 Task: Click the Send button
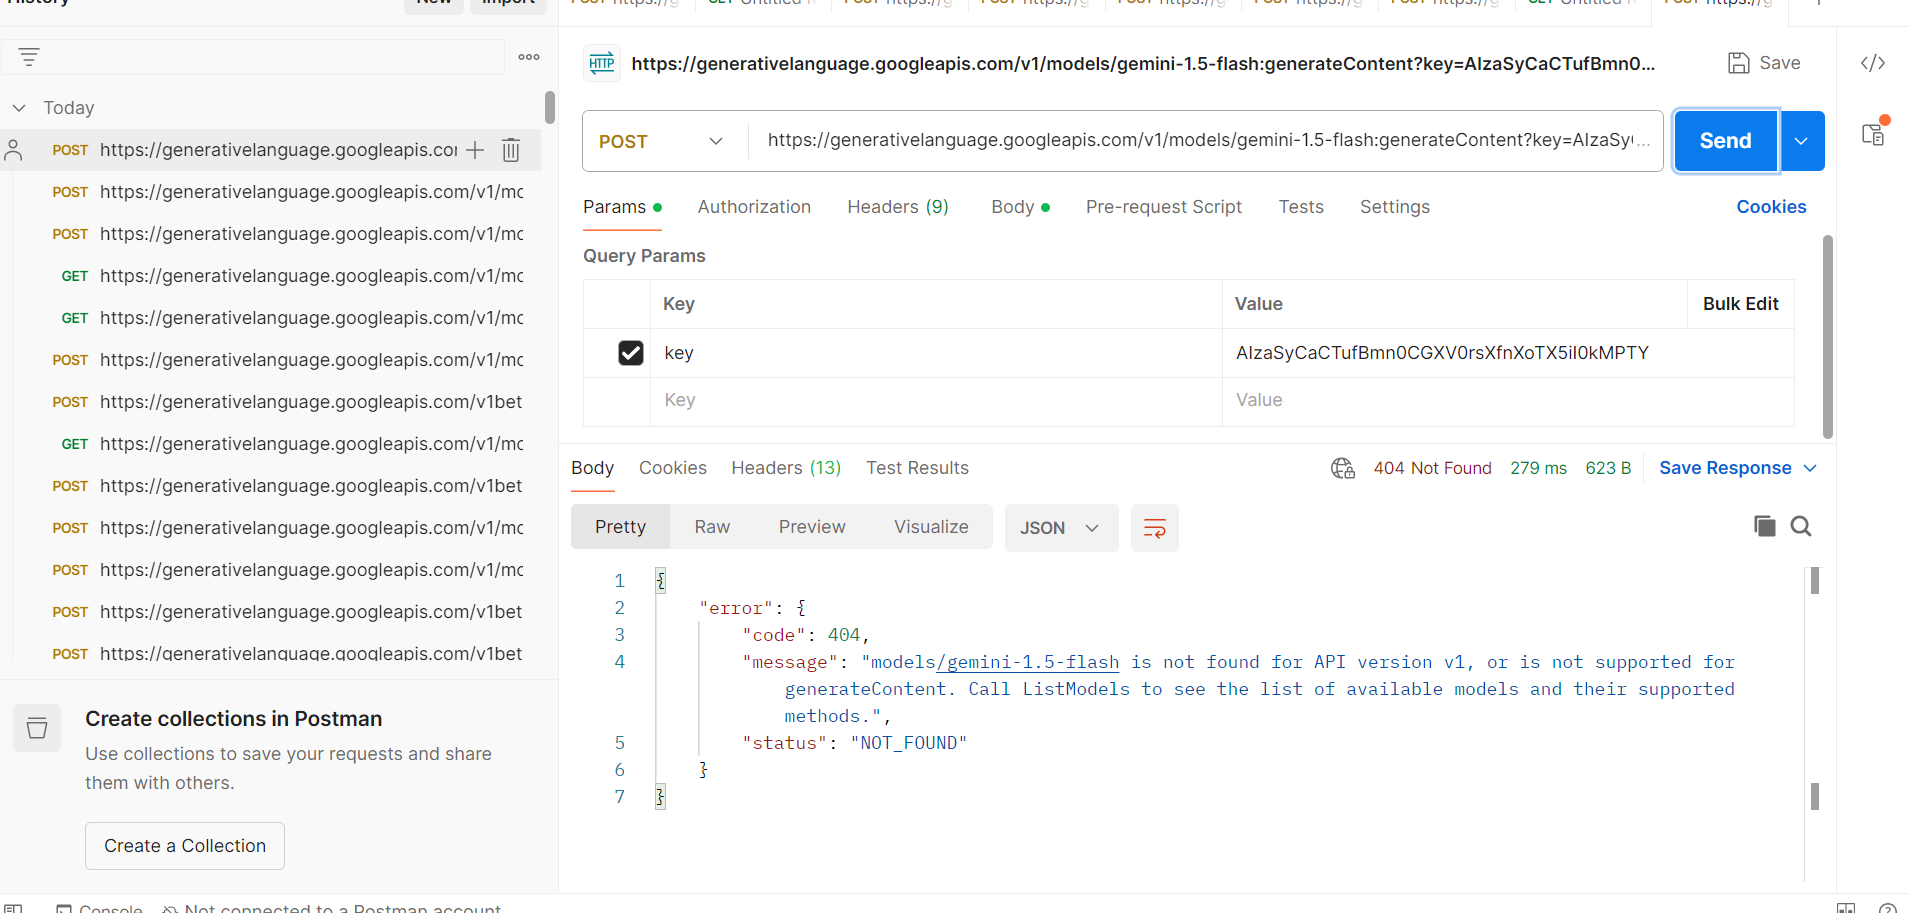[x=1725, y=141]
